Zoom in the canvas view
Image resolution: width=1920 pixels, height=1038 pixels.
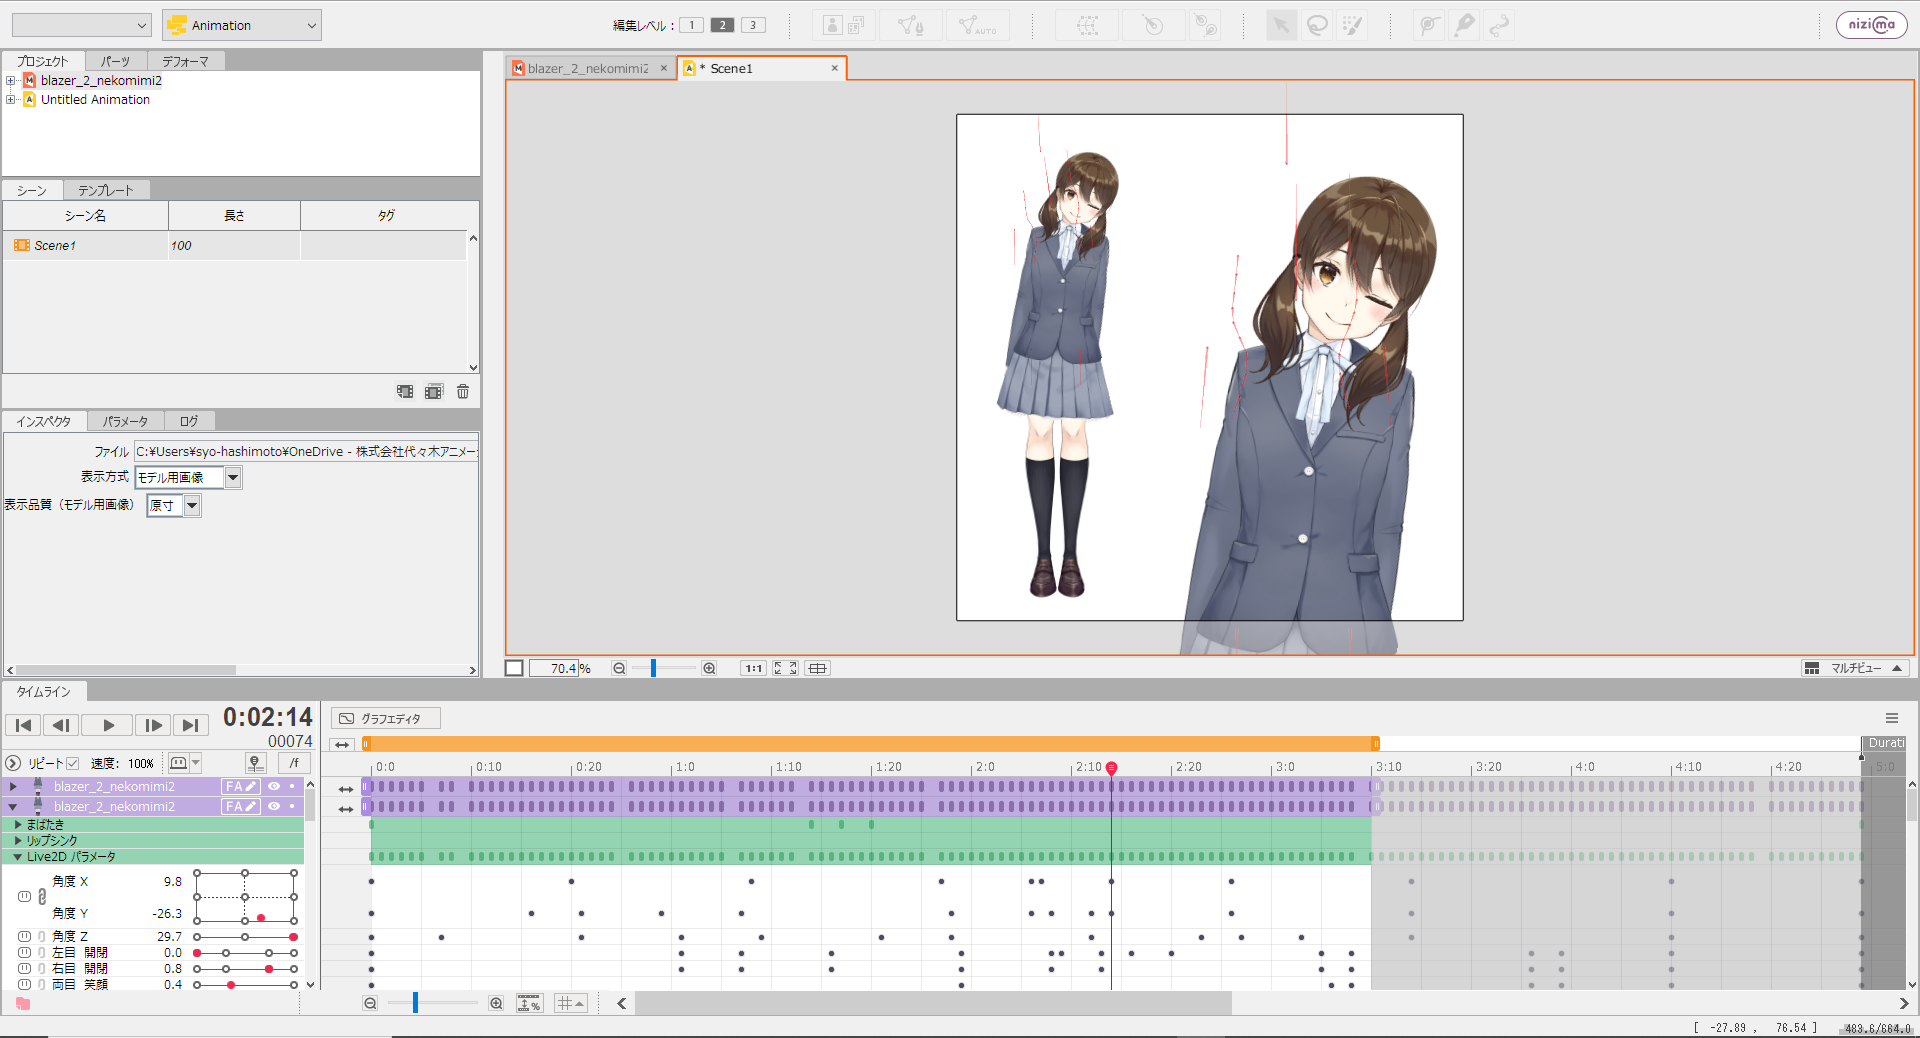click(x=709, y=668)
